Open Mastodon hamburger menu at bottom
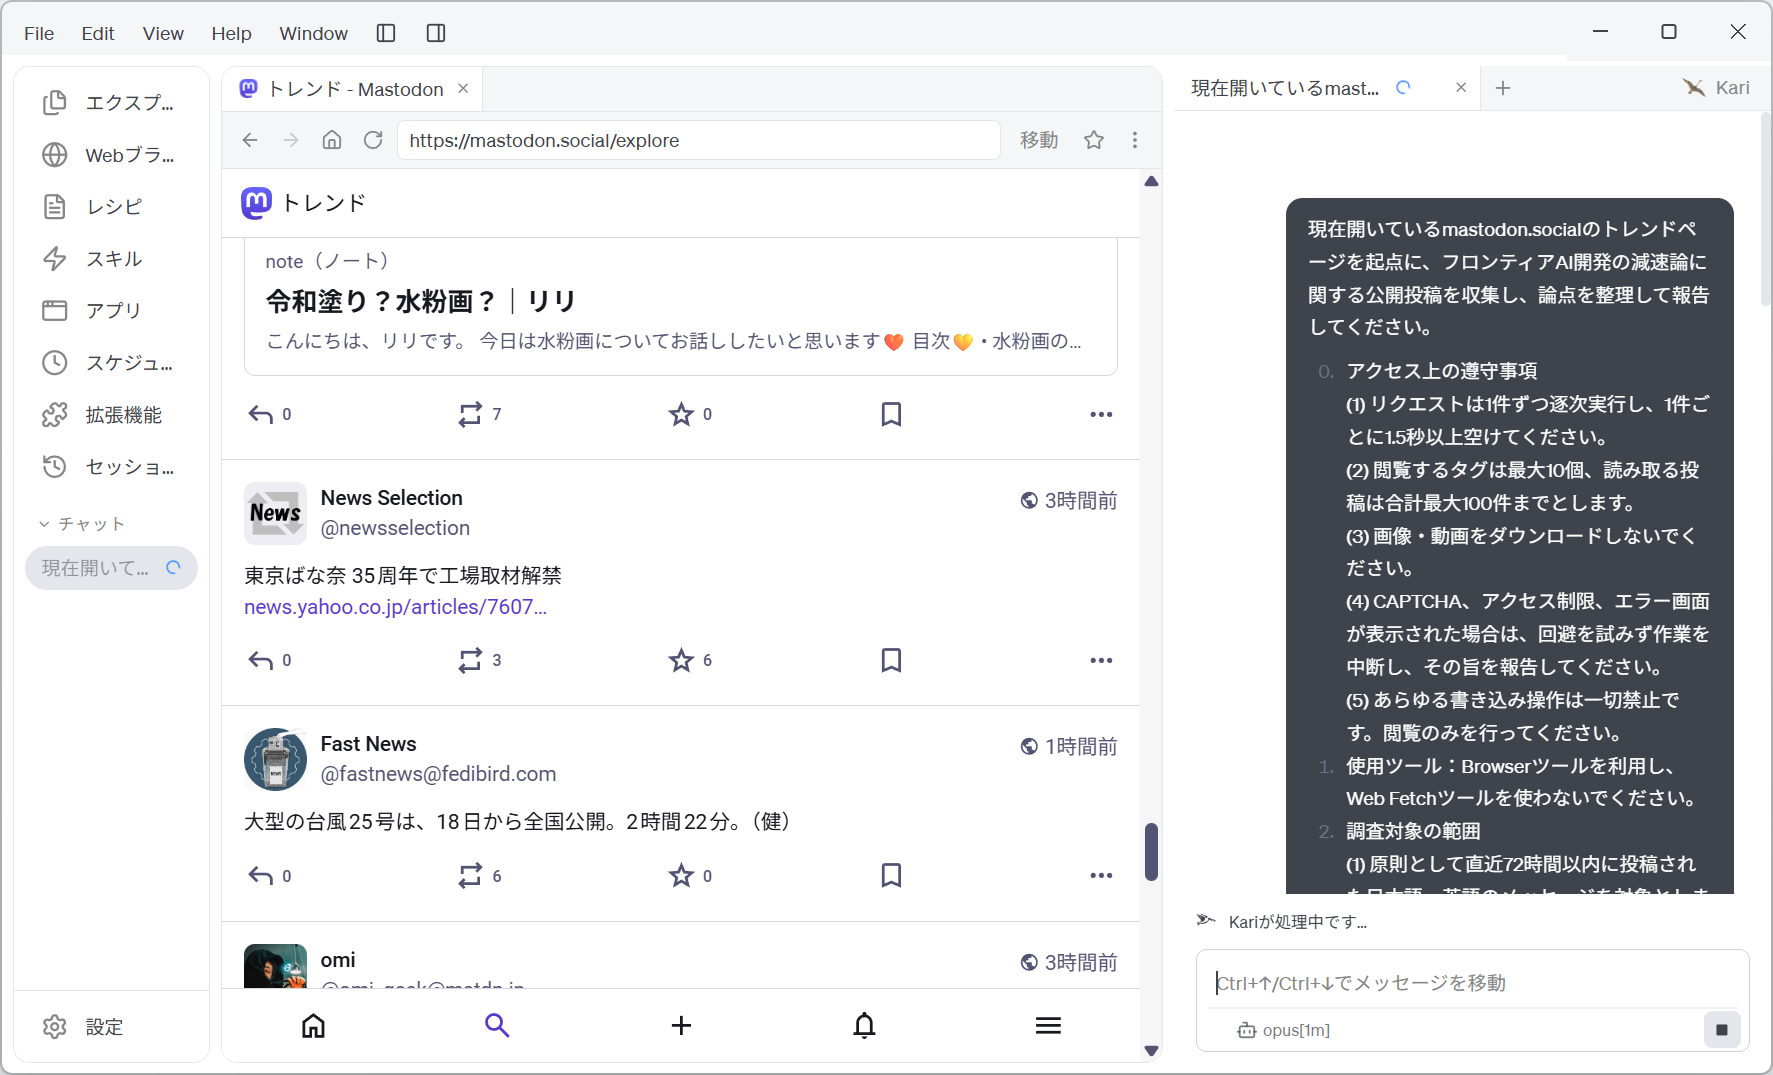1773x1075 pixels. [x=1048, y=1025]
